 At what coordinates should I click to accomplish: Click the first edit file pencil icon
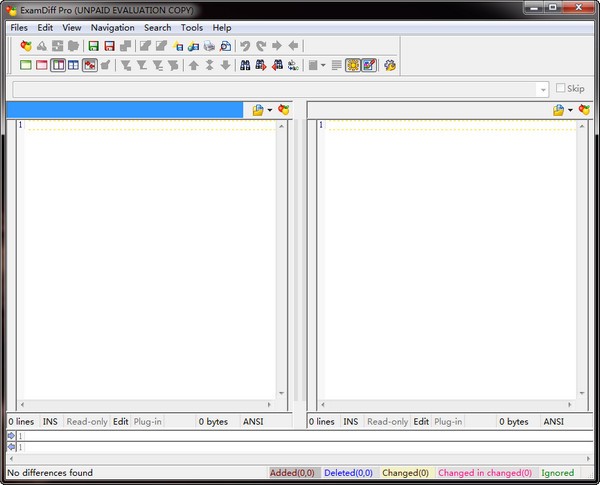click(145, 46)
